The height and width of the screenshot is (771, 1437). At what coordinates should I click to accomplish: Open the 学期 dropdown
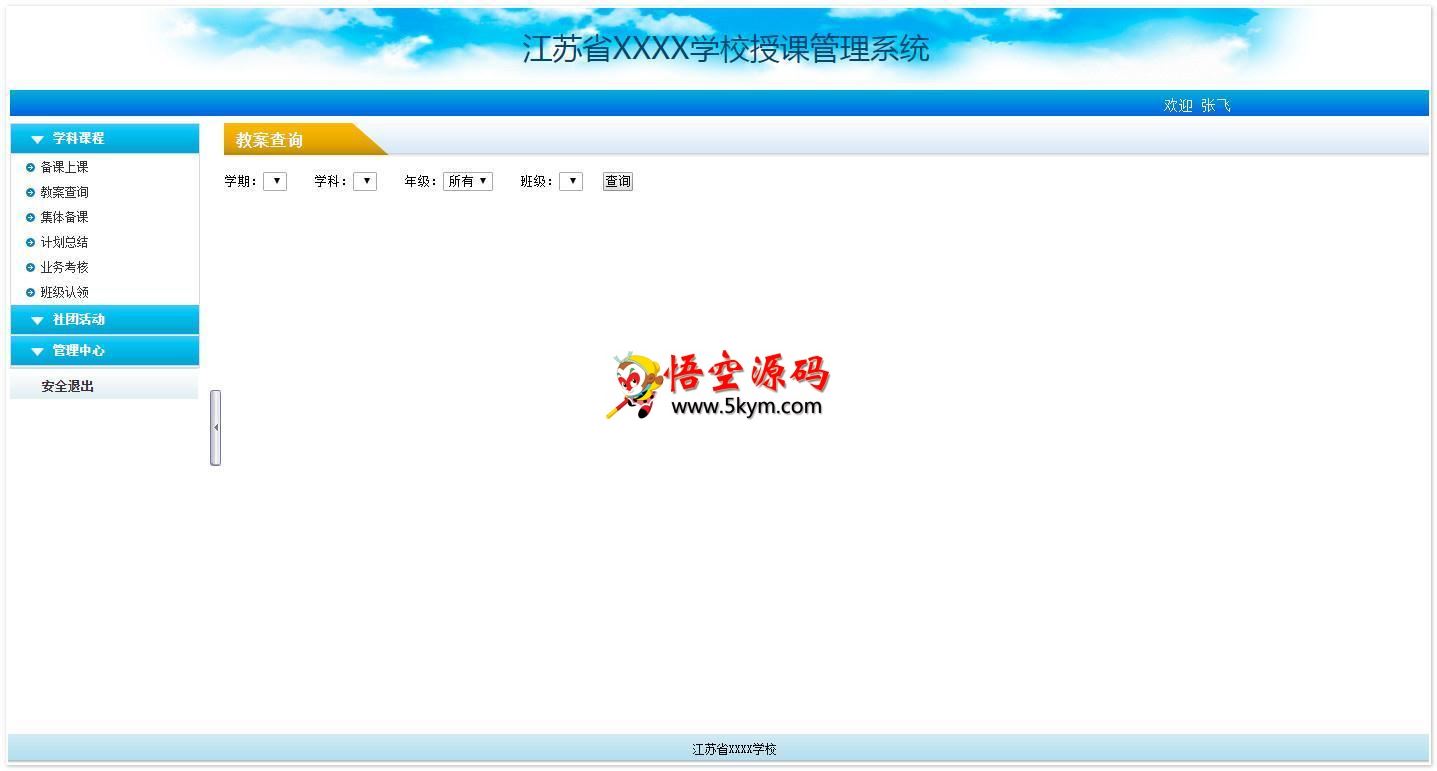pos(275,181)
